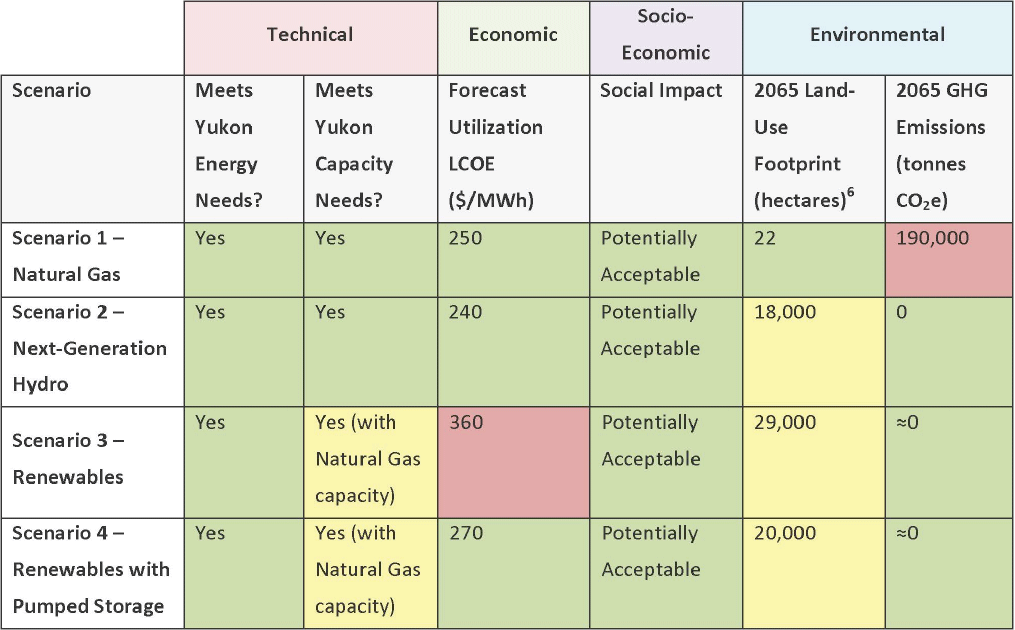Select the 2065 GHG Emissions heading
Screen dimensions: 1015x630
pos(941,145)
